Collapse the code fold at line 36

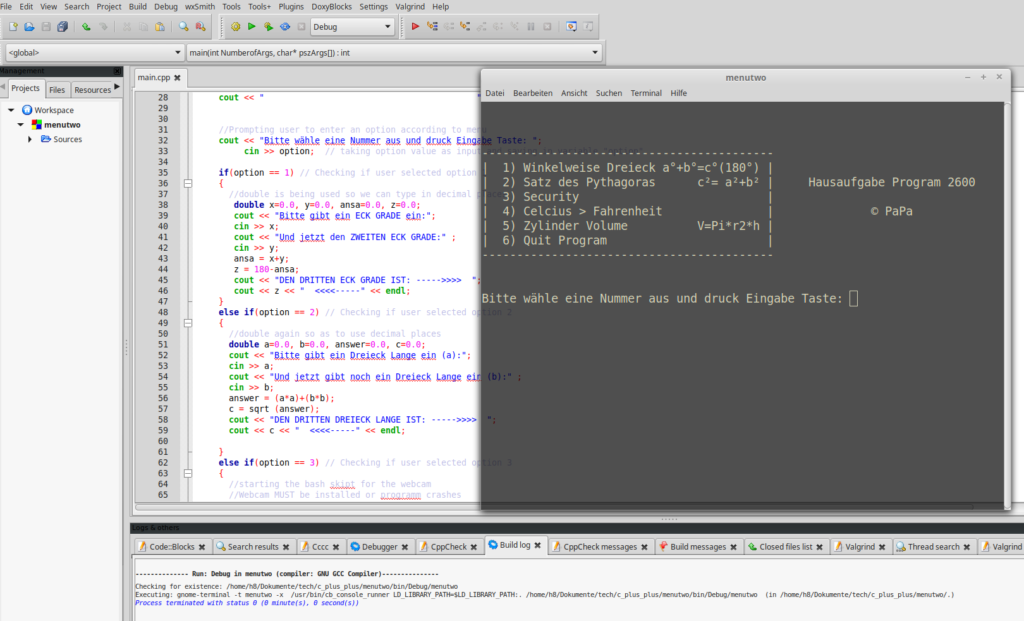[x=187, y=184]
